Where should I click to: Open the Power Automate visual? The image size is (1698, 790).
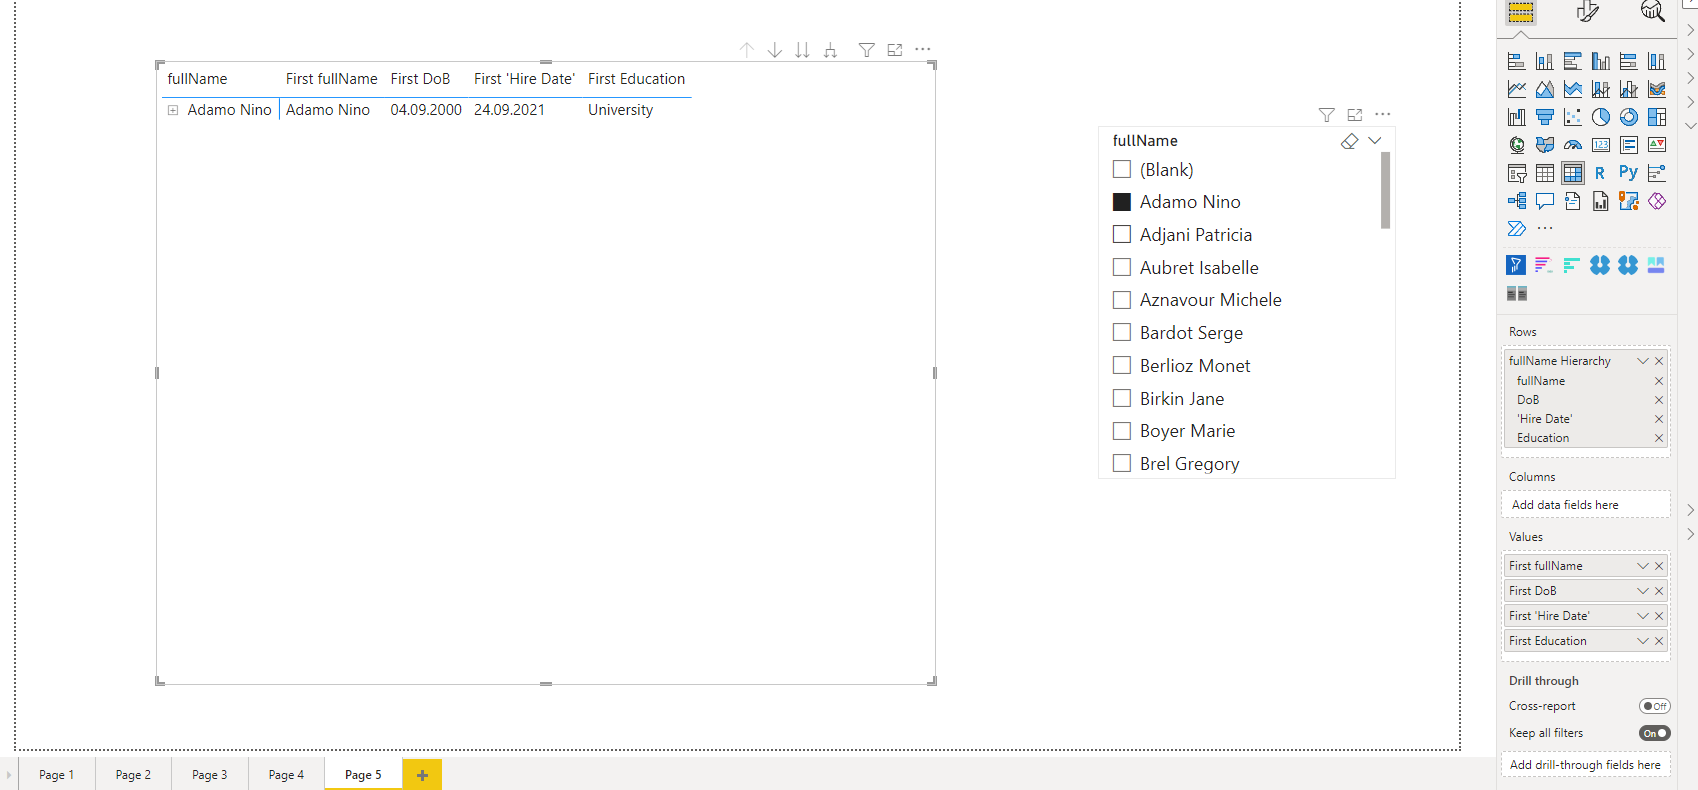[x=1517, y=229]
